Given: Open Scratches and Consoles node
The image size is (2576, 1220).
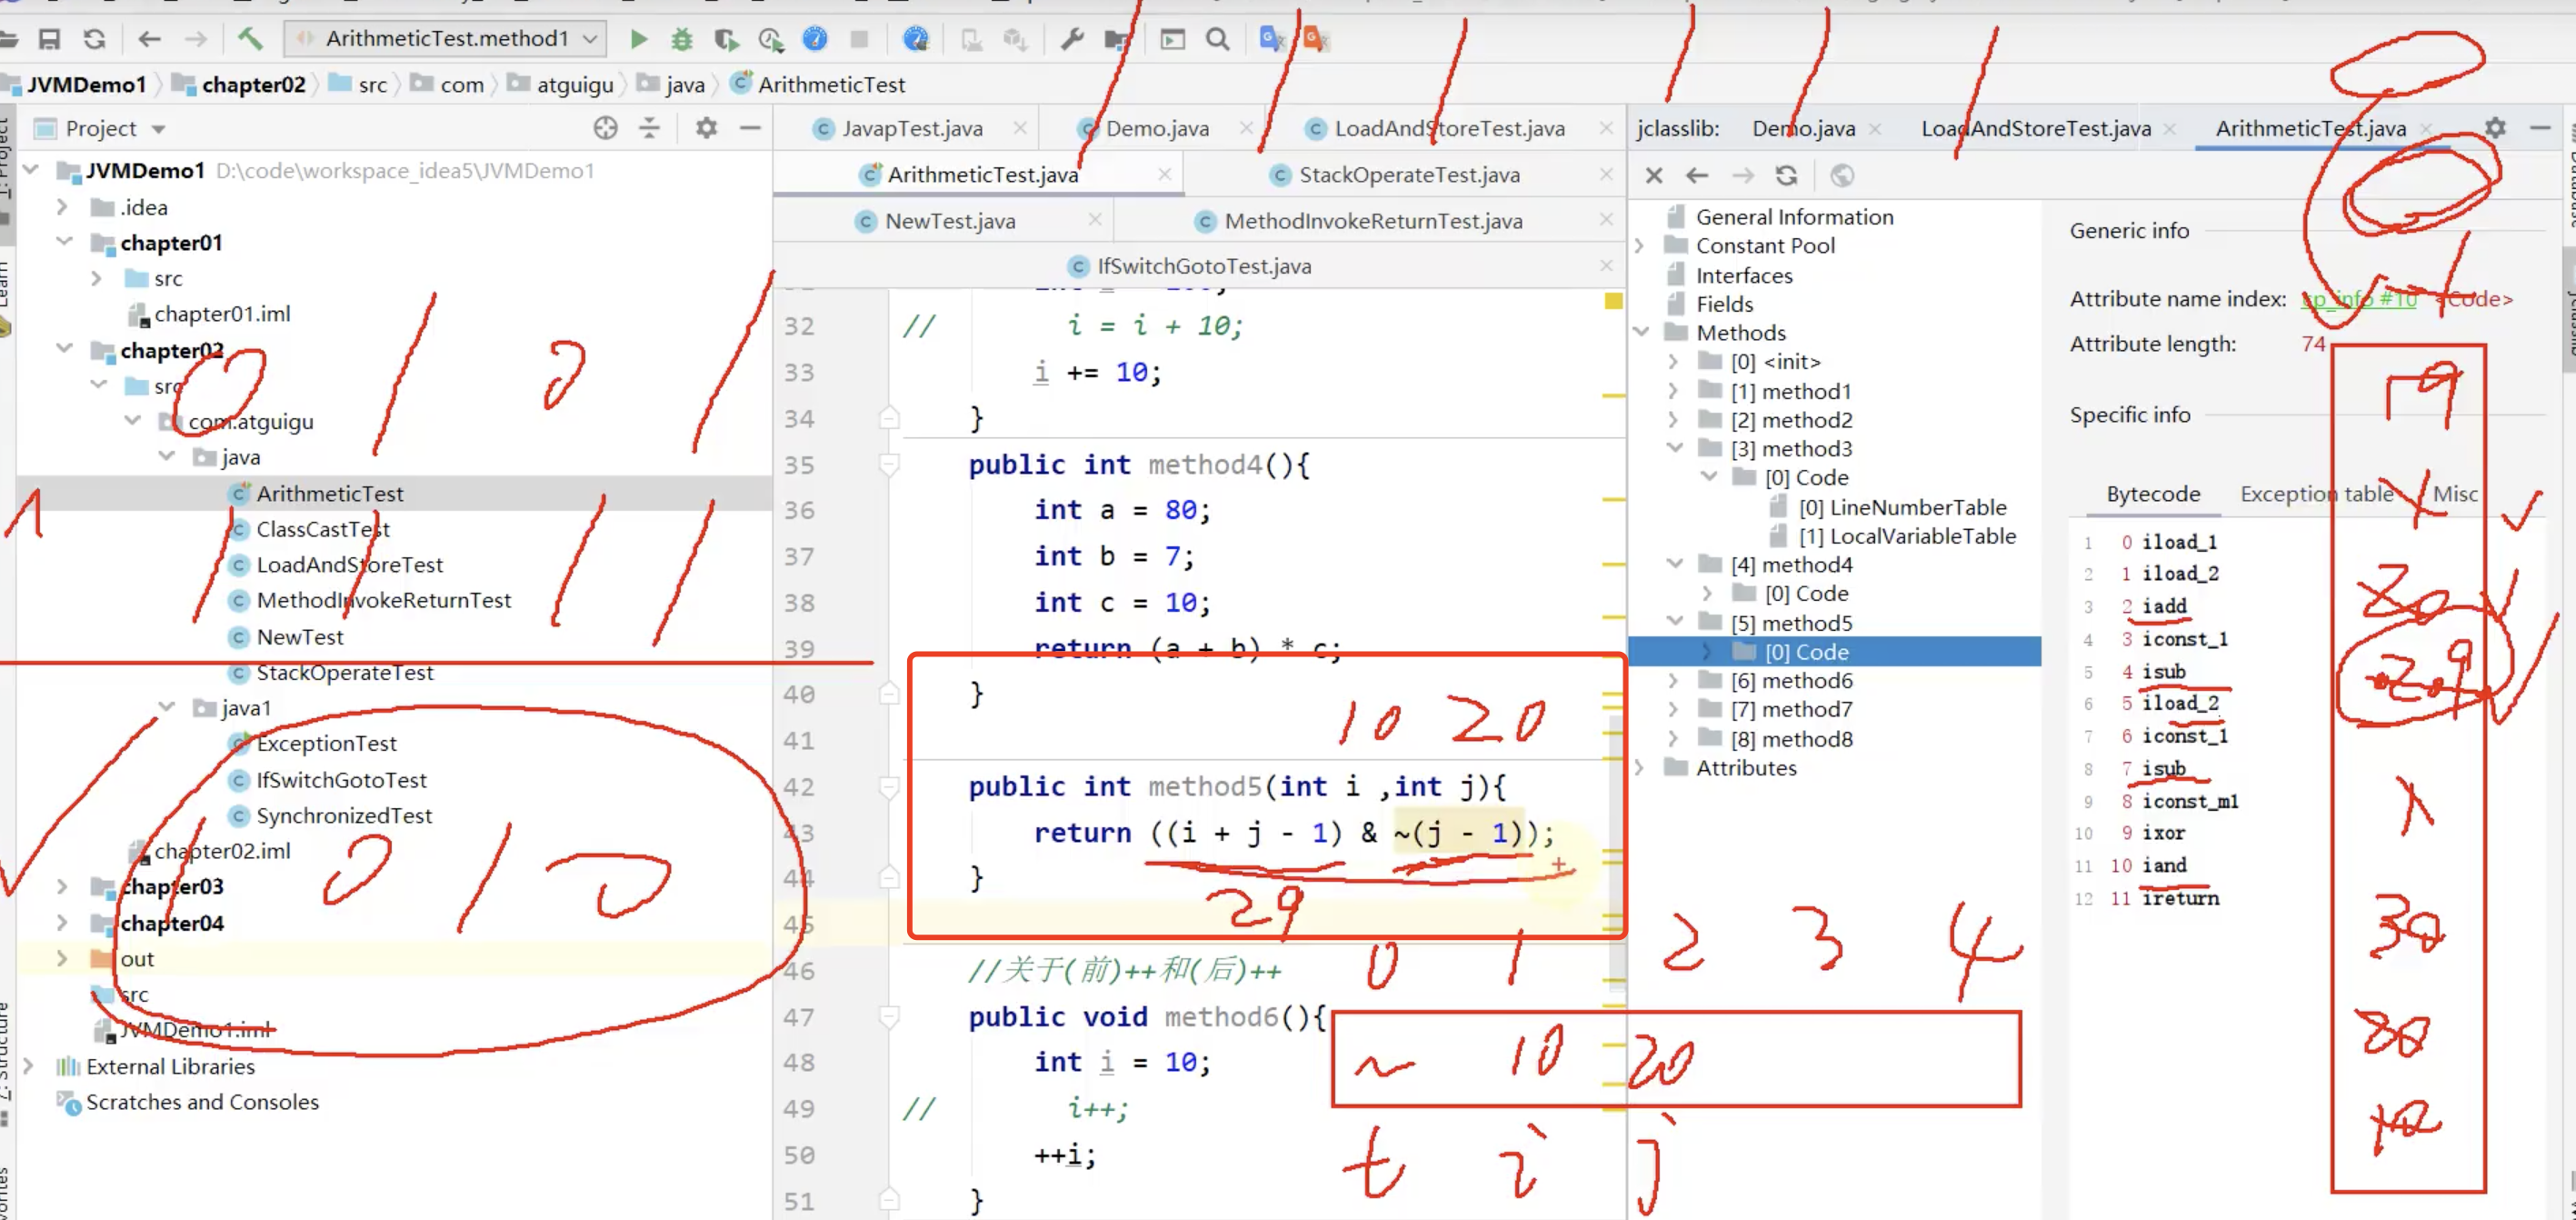Looking at the screenshot, I should [201, 1102].
